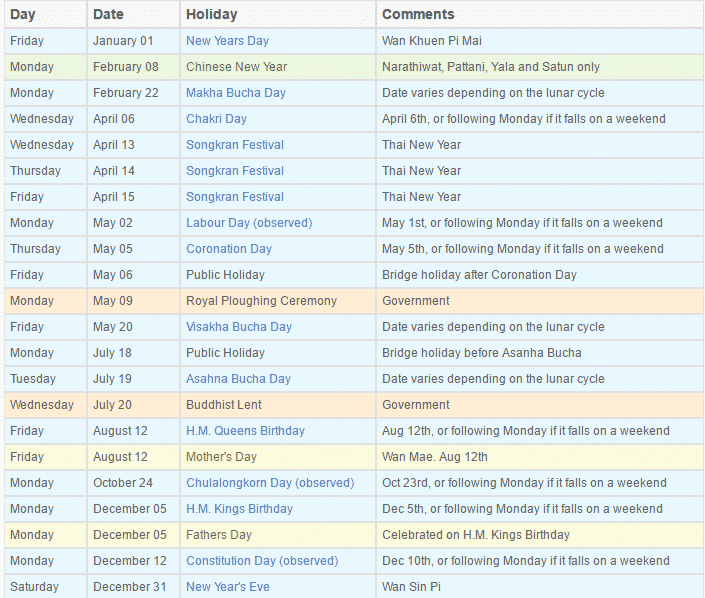Select the December 31 date cell
Screen dimensions: 705x598
pyautogui.click(x=133, y=587)
